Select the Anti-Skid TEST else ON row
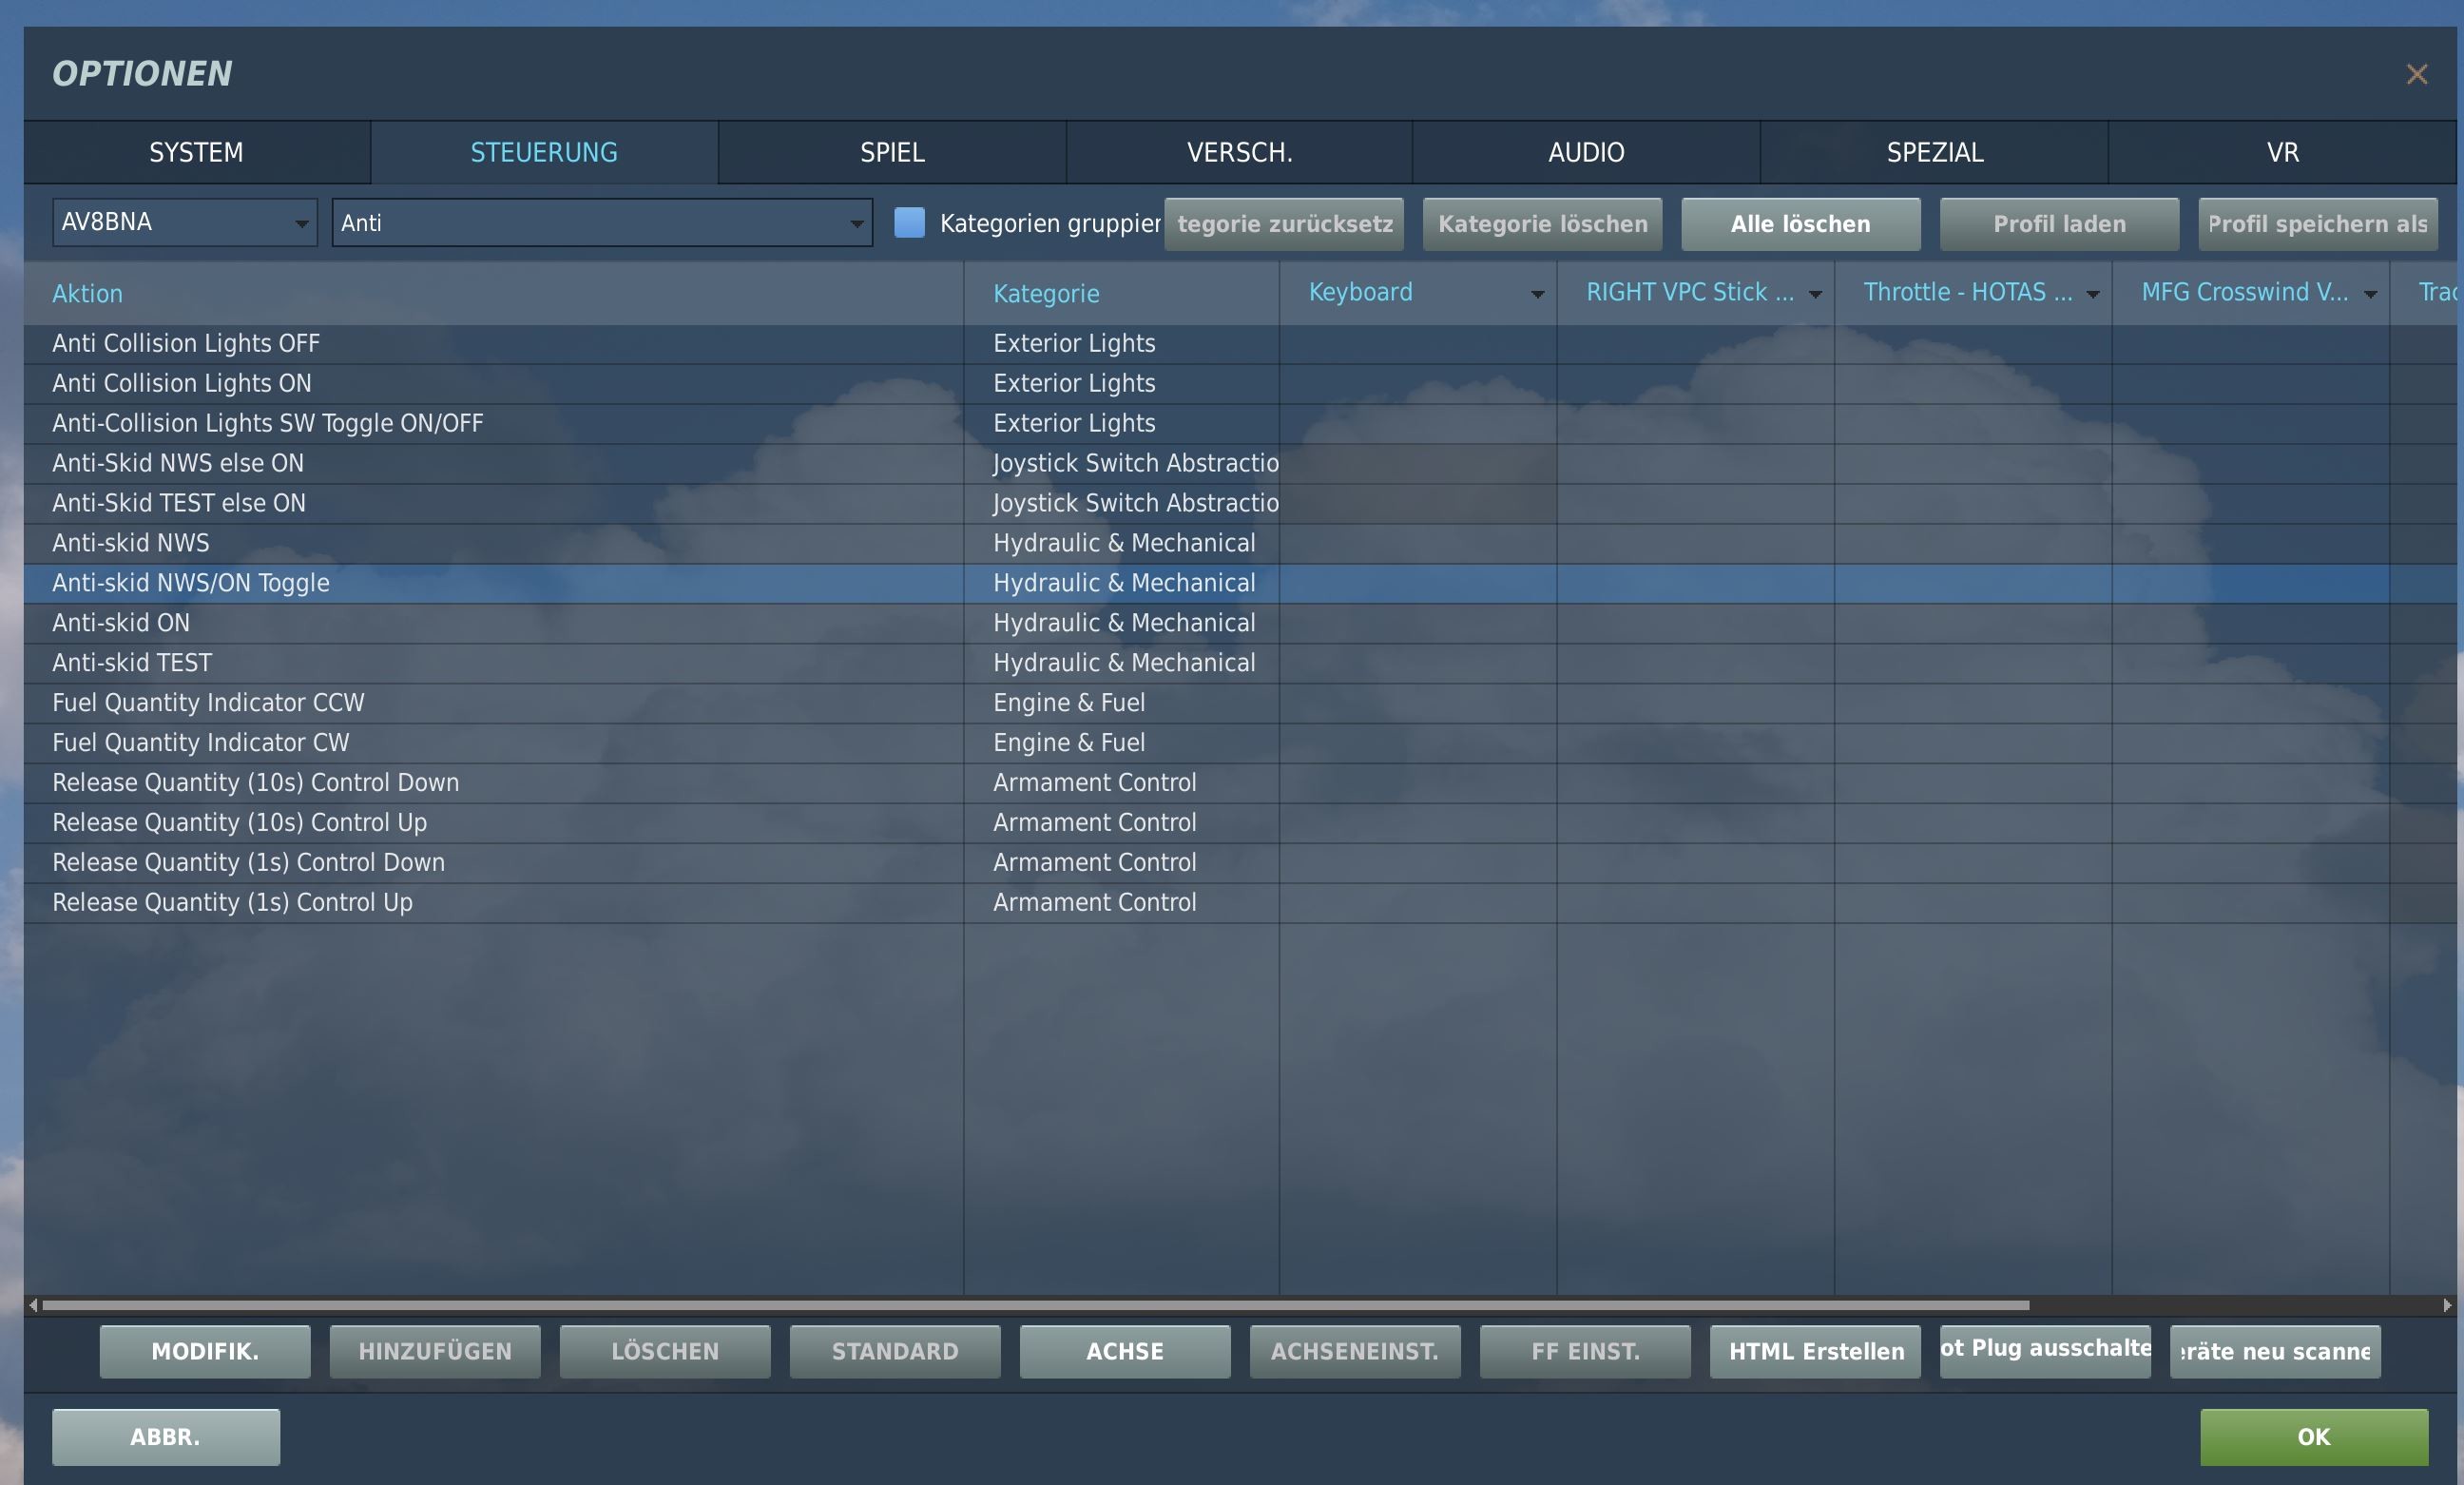 pyautogui.click(x=1240, y=504)
